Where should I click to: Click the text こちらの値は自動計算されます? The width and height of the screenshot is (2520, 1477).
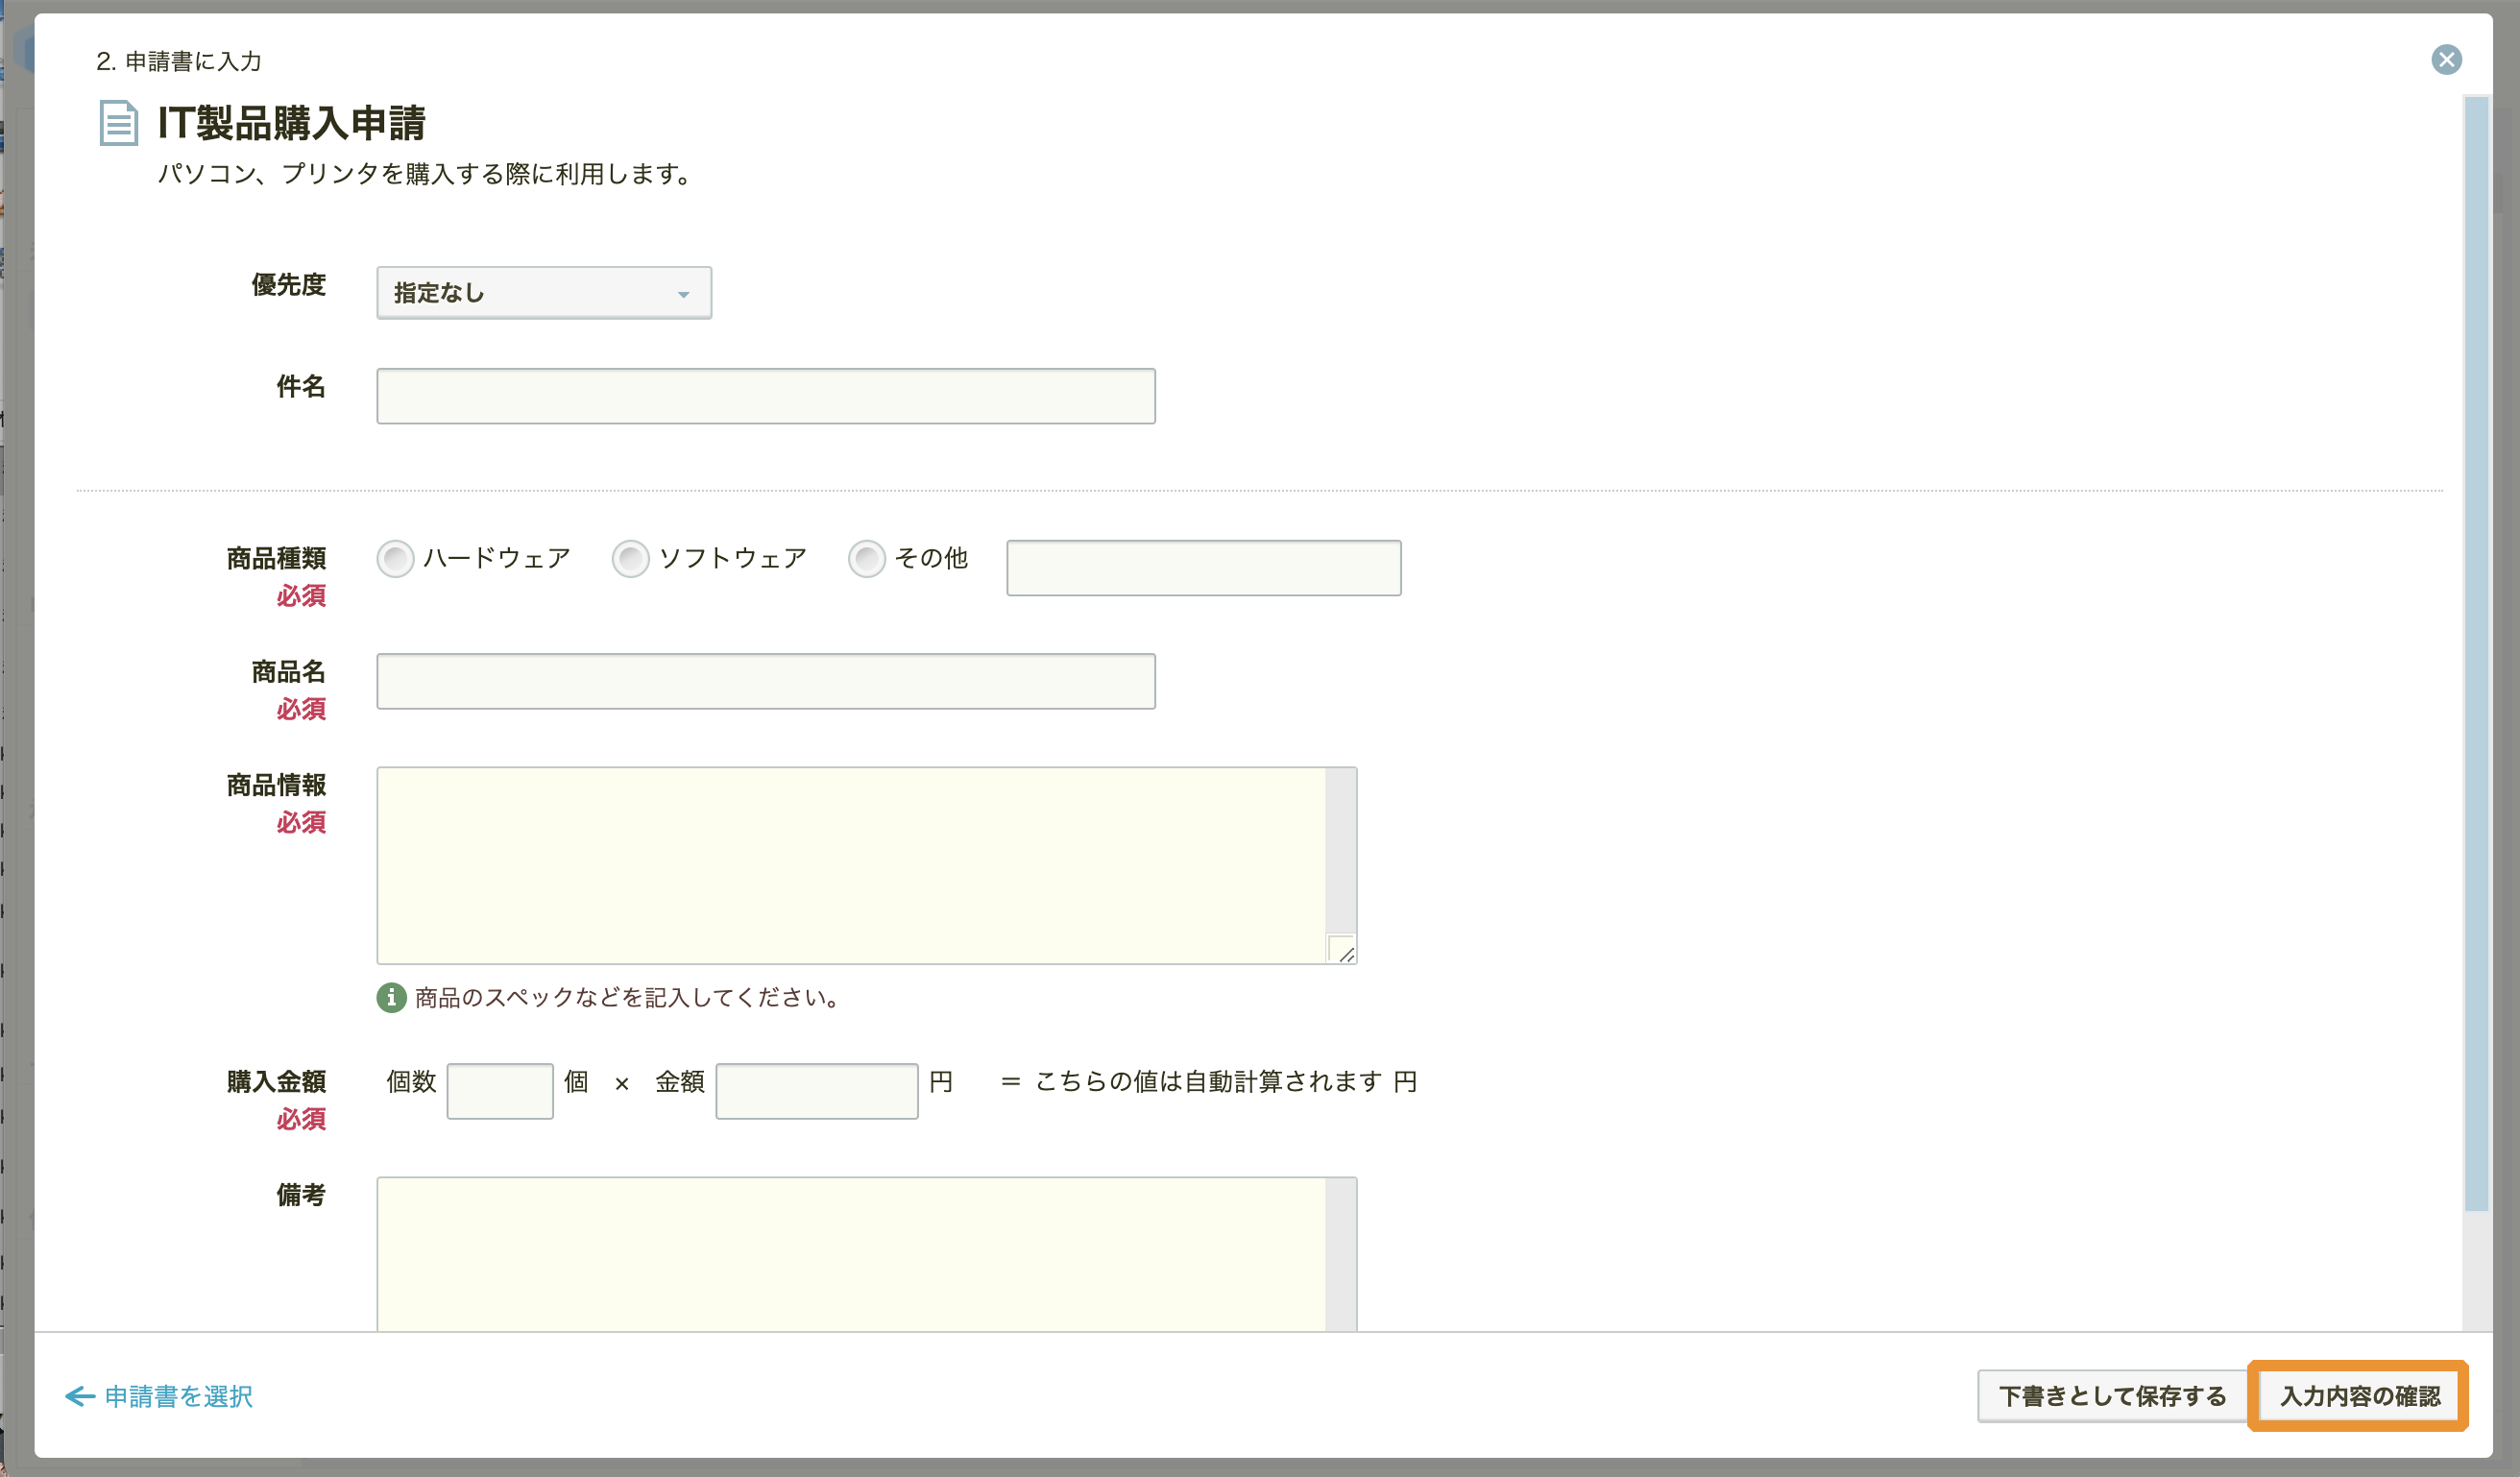click(x=1209, y=1082)
